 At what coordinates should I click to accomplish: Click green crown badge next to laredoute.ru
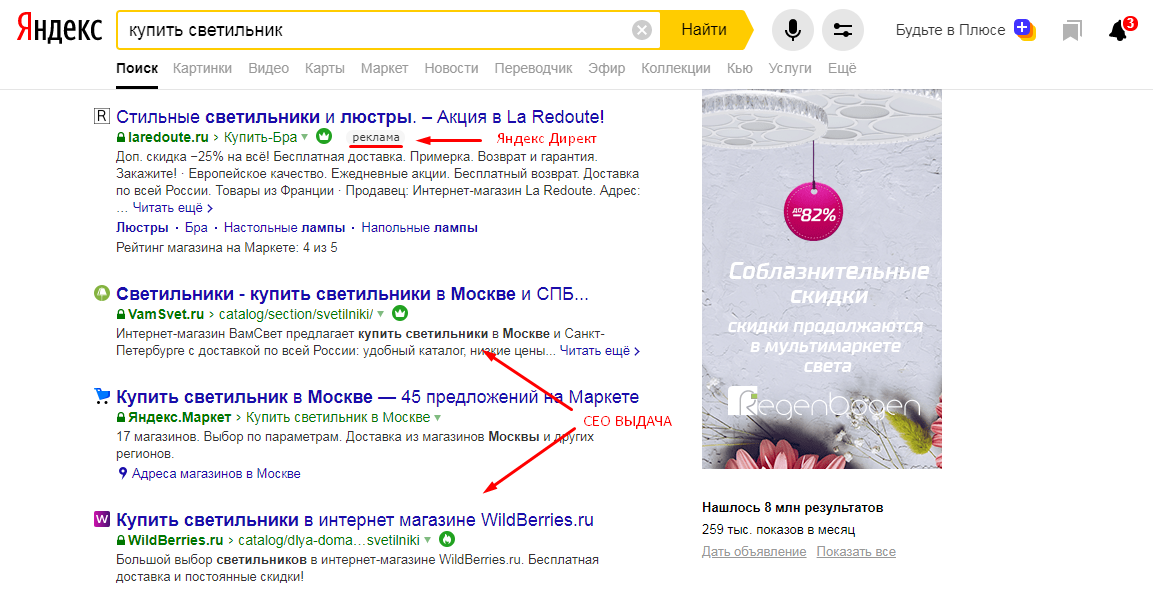pos(324,137)
